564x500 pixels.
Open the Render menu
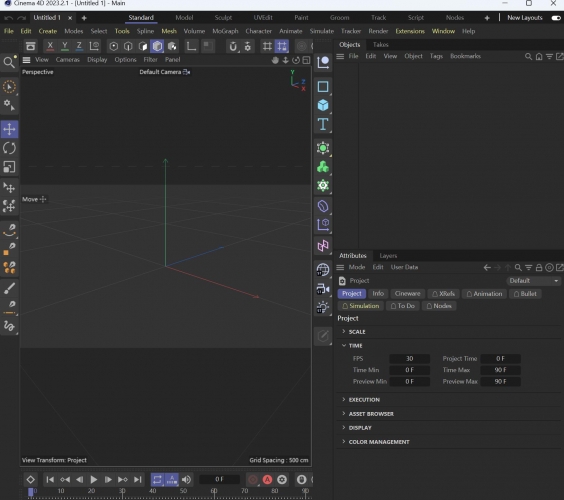click(x=378, y=31)
